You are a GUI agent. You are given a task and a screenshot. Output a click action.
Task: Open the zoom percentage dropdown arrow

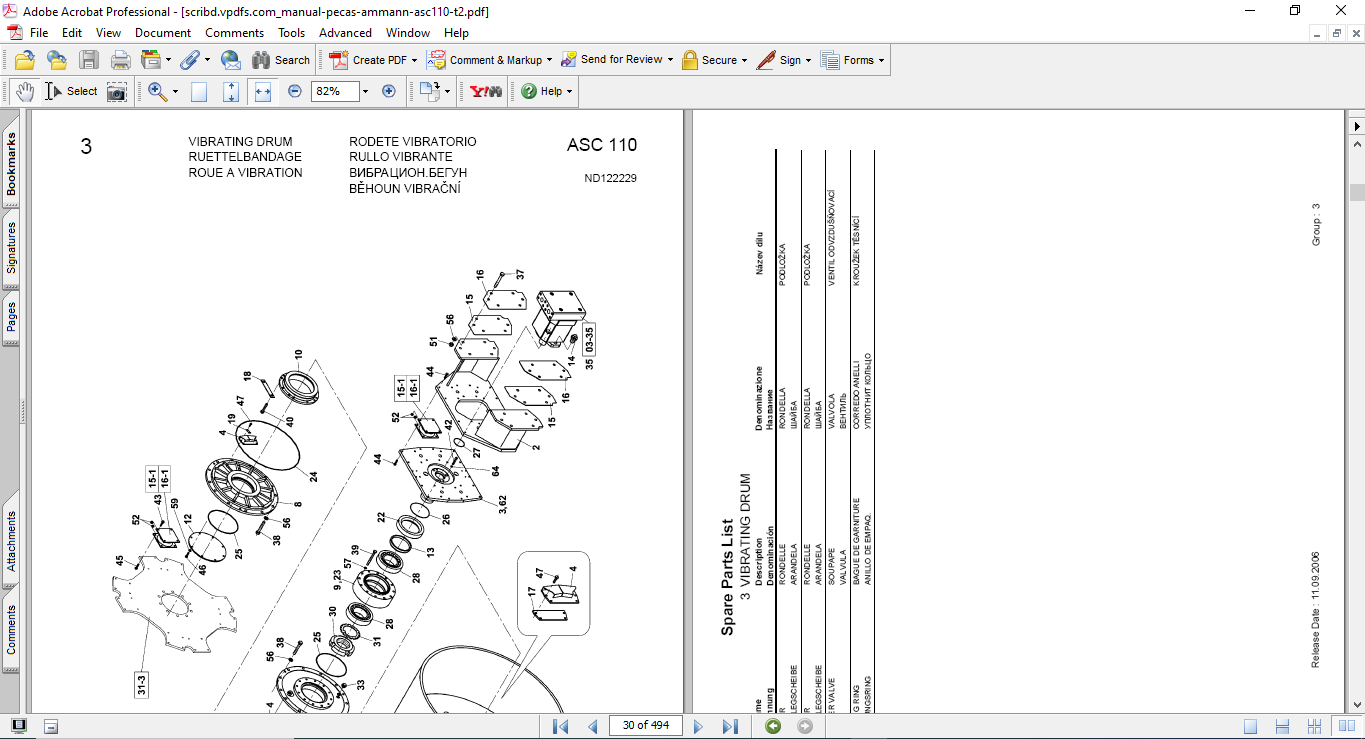tap(365, 91)
